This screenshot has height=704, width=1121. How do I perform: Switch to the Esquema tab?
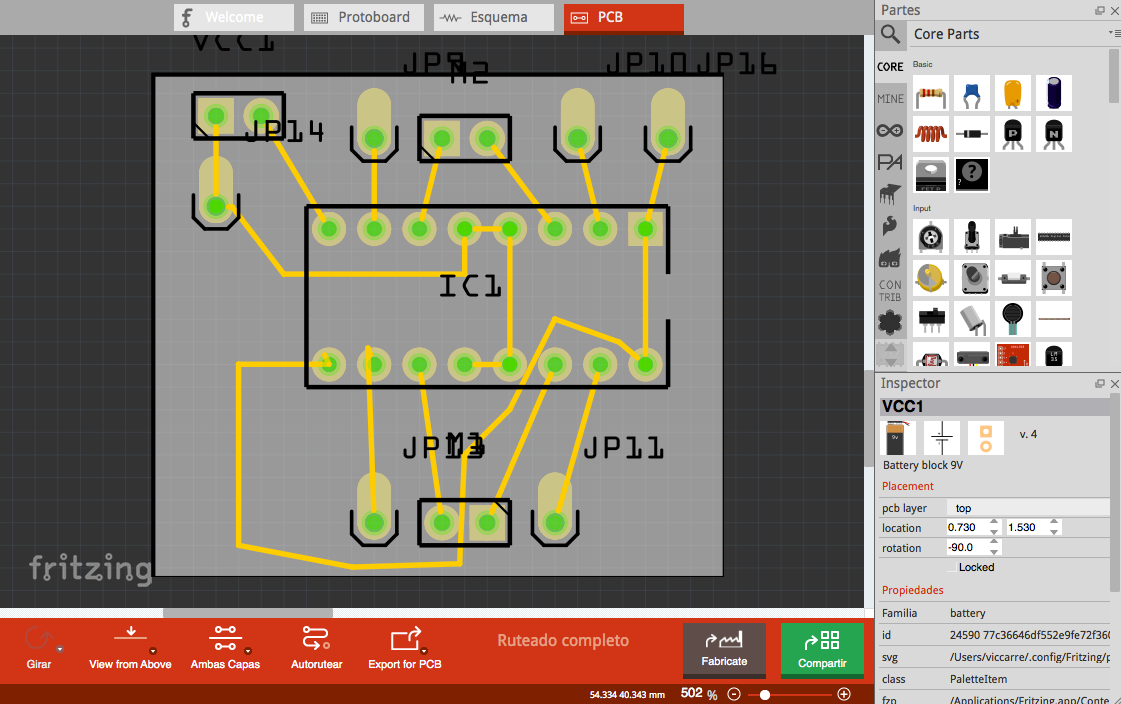point(493,17)
